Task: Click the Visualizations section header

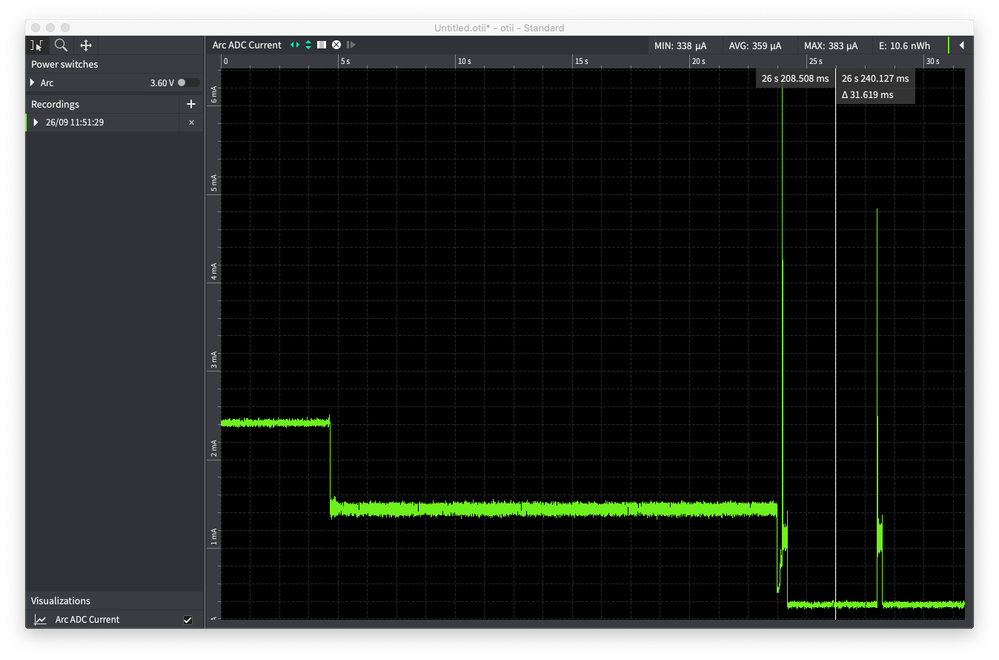Action: (x=61, y=601)
